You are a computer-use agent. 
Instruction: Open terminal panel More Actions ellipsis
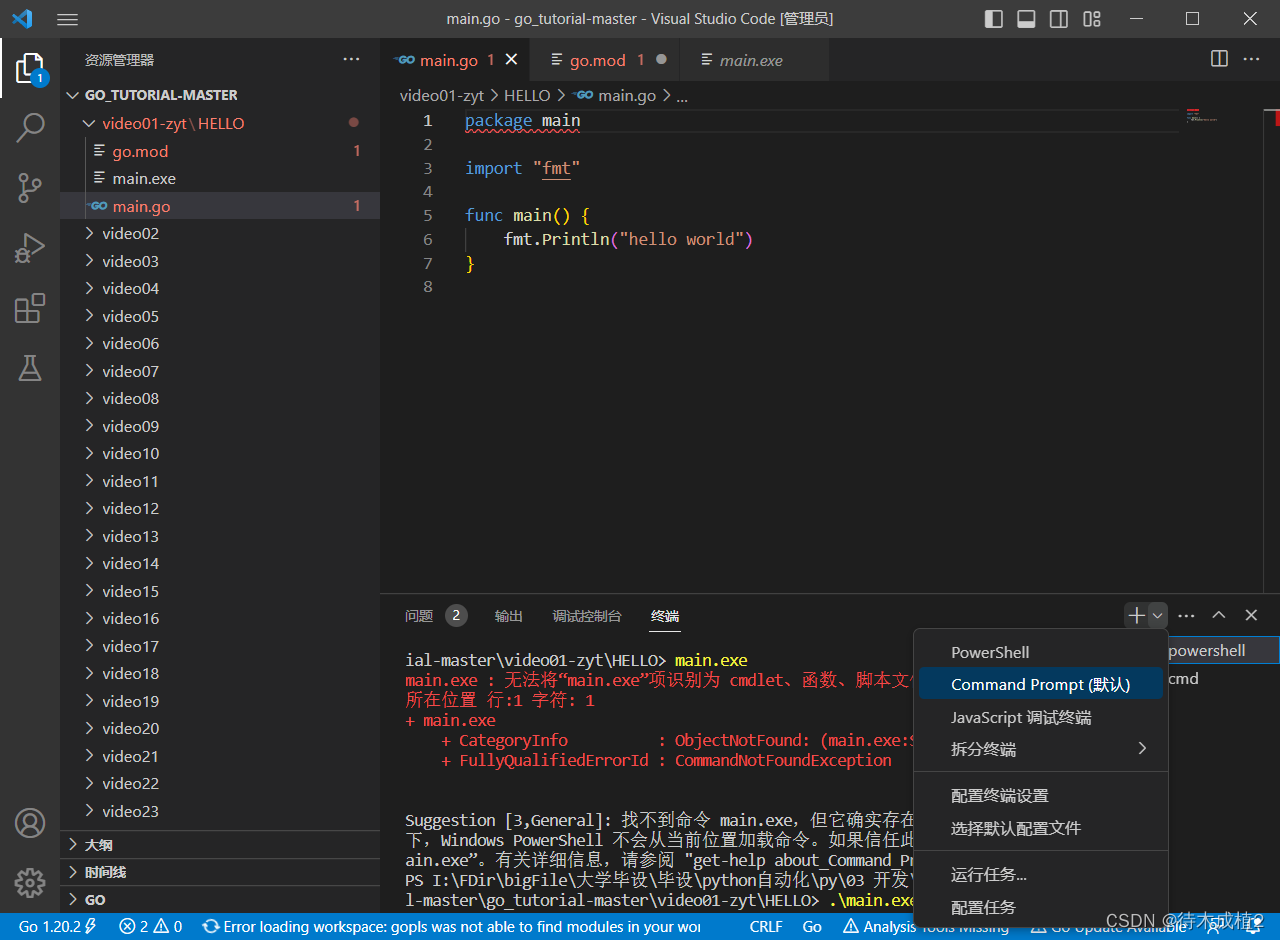(x=1186, y=615)
